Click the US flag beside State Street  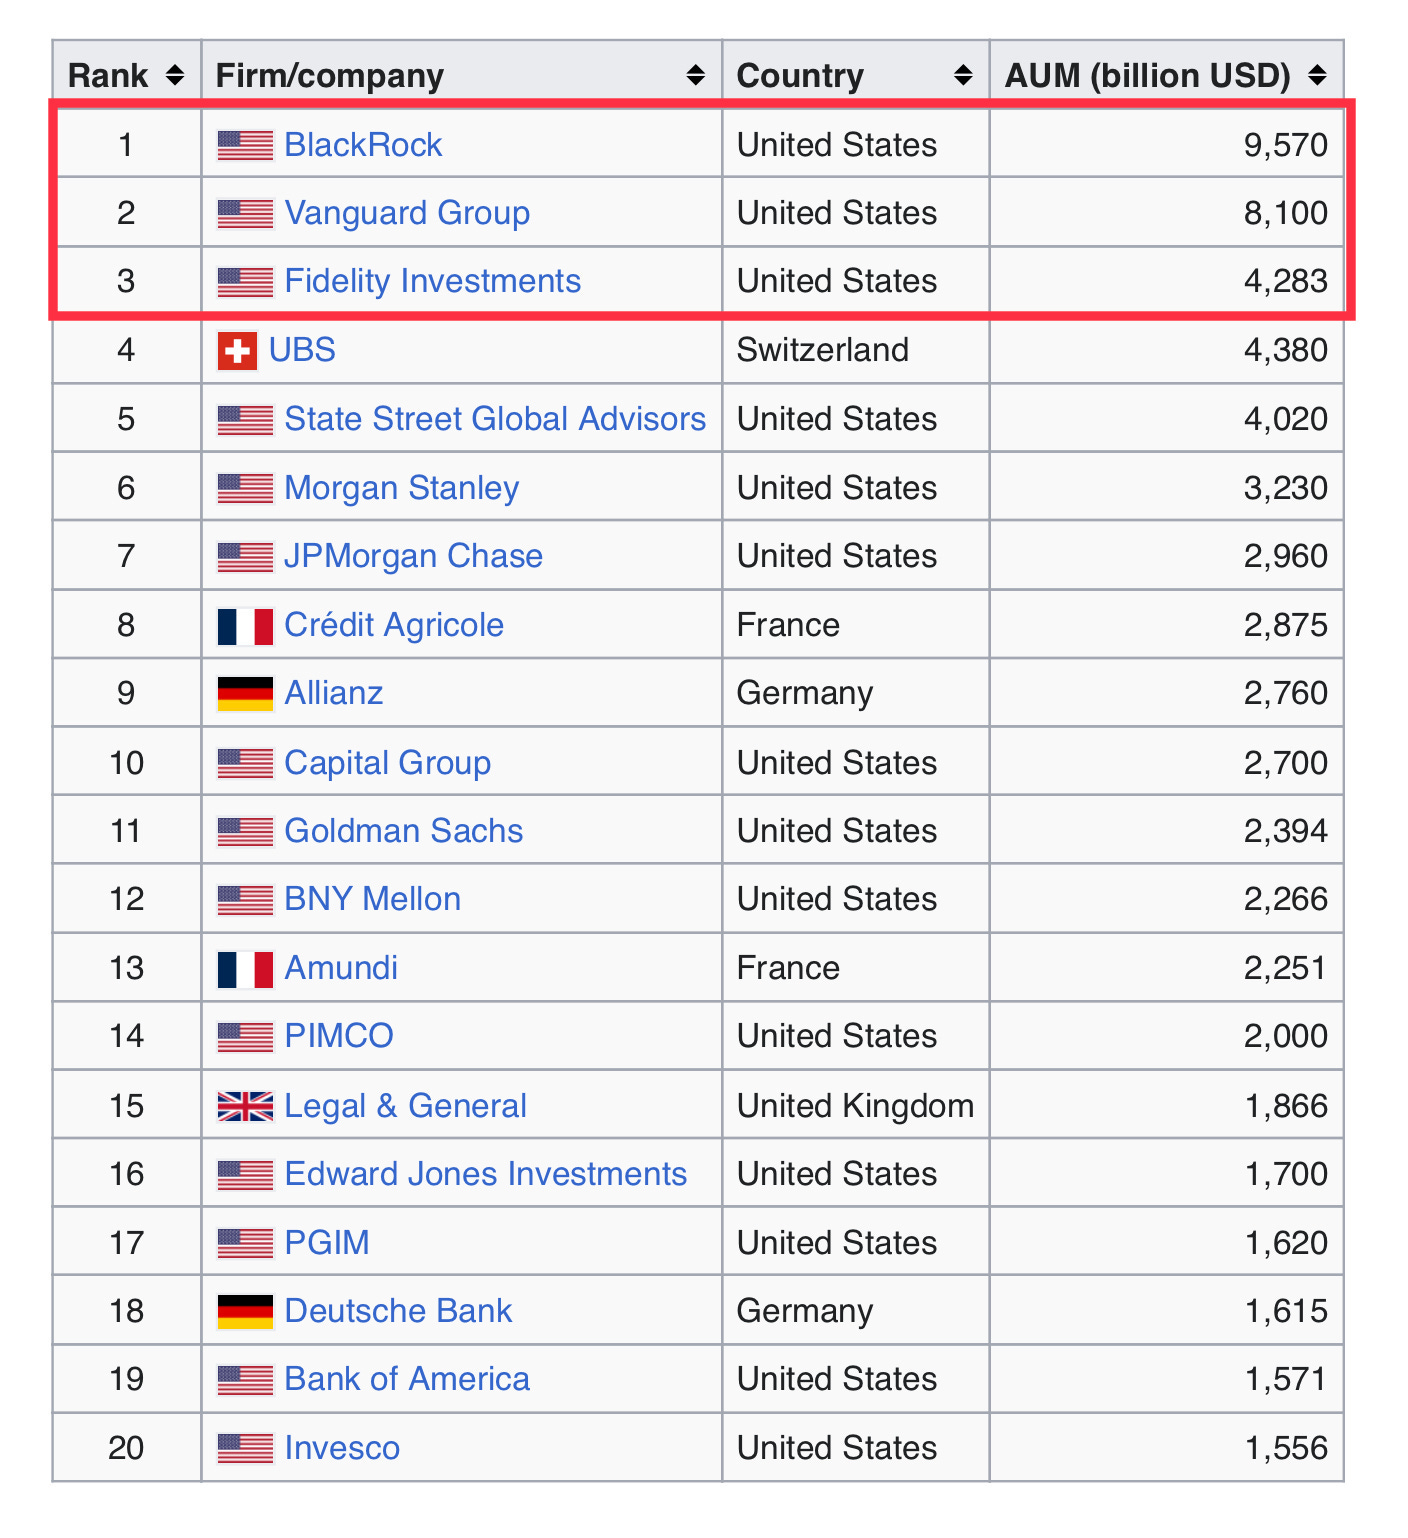[245, 419]
